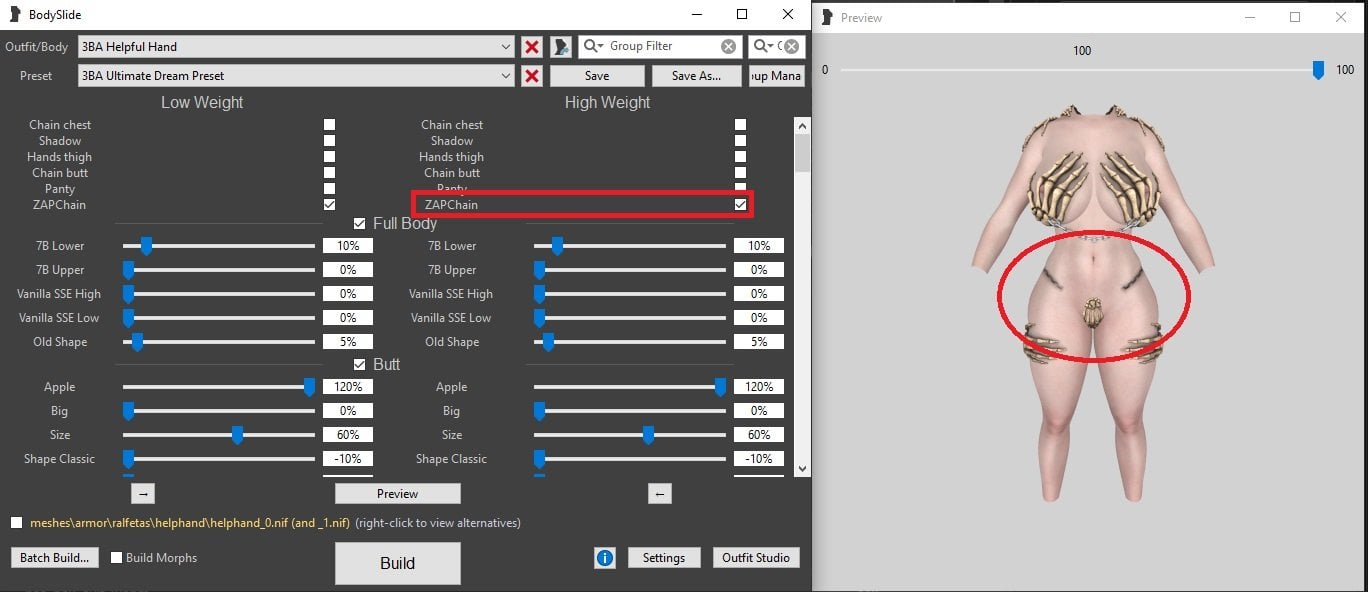The height and width of the screenshot is (592, 1368).
Task: Enable Low Weight Chain chest checkbox
Action: pyautogui.click(x=329, y=125)
